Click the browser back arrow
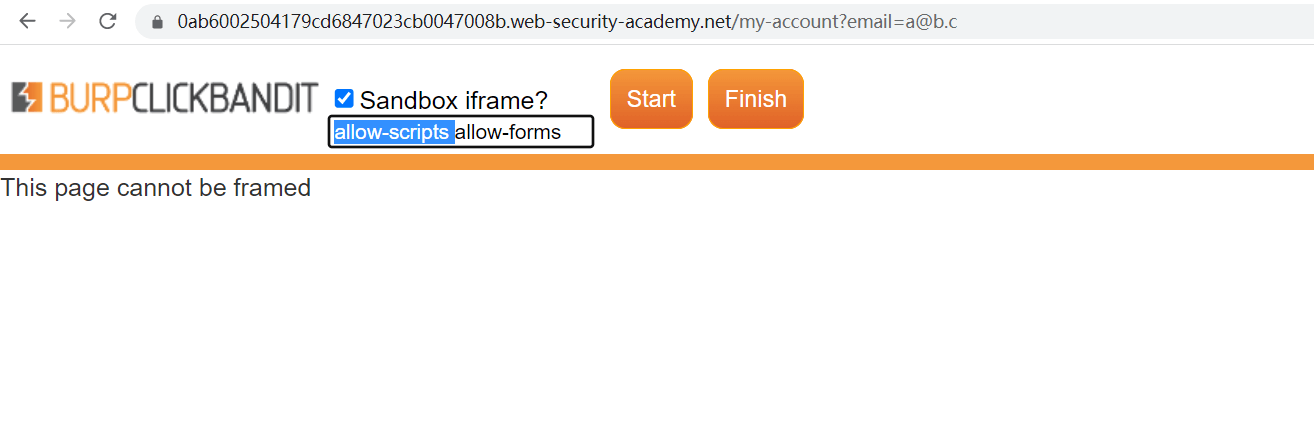Image resolution: width=1314 pixels, height=428 pixels. 27,21
